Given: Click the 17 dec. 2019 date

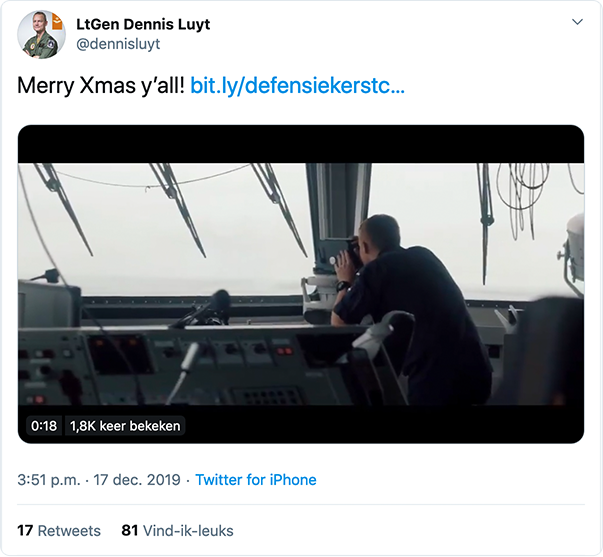Looking at the screenshot, I should [136, 480].
